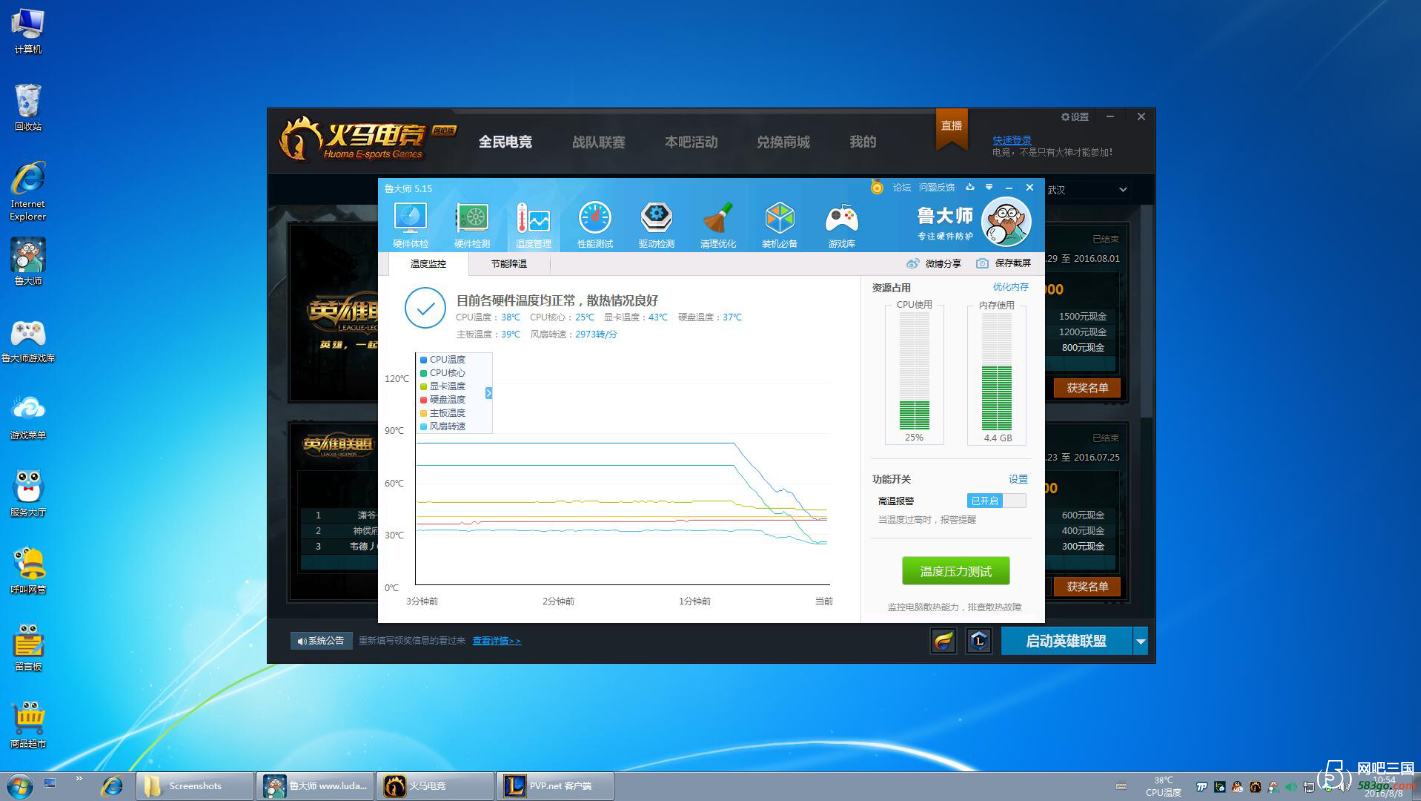1421x801 pixels.
Task: Switch to 节能降温 tab
Action: [x=508, y=264]
